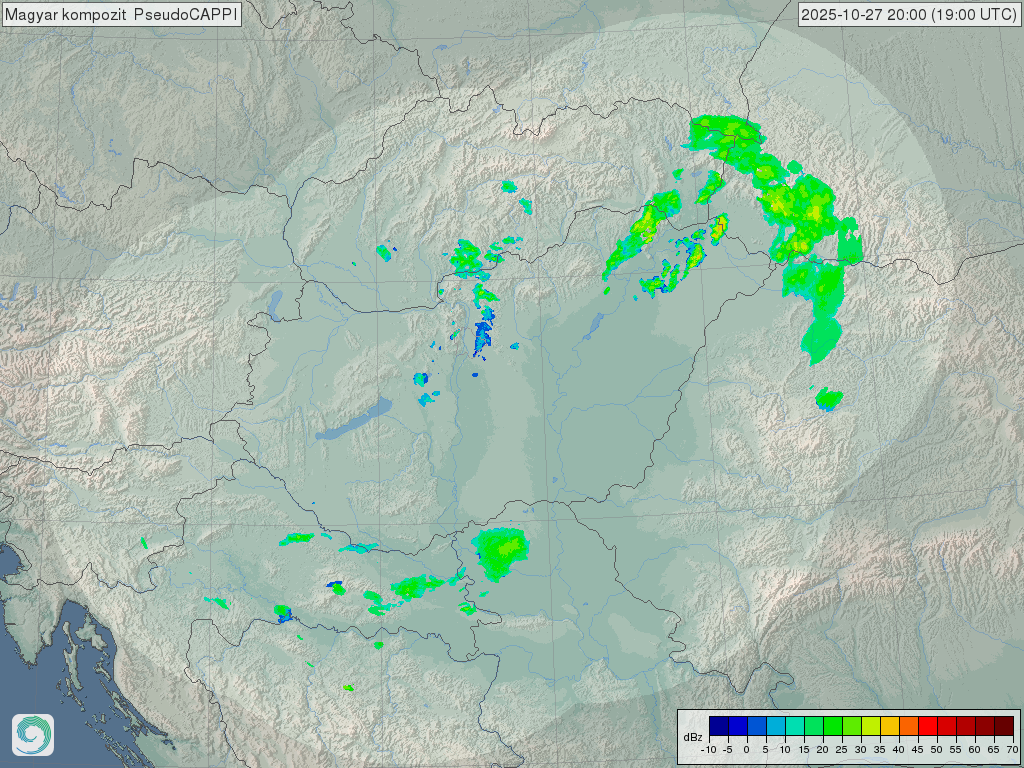The height and width of the screenshot is (768, 1024).
Task: Select the yellow-green 30 to 35 legend swatch
Action: (x=870, y=725)
